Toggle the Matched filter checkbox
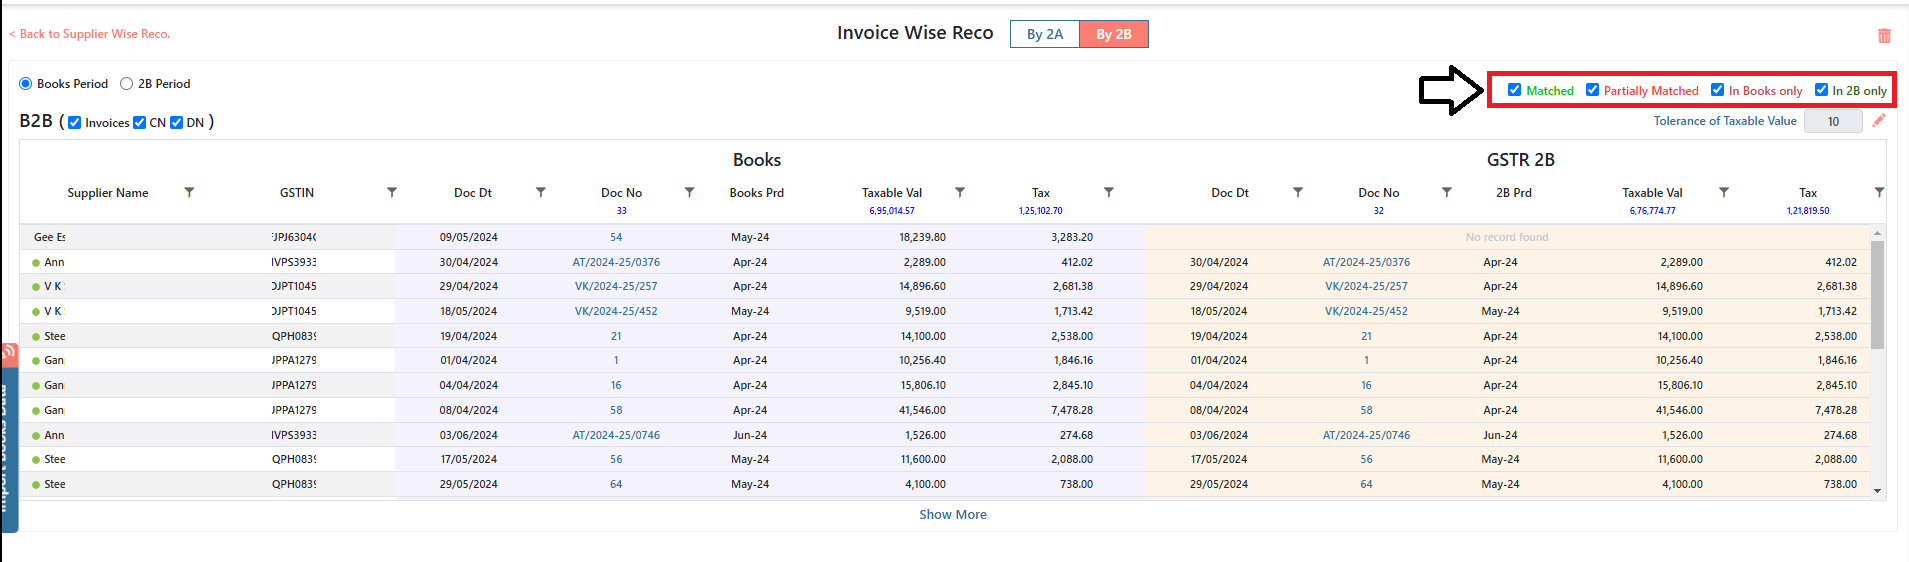This screenshot has width=1909, height=562. pos(1515,90)
